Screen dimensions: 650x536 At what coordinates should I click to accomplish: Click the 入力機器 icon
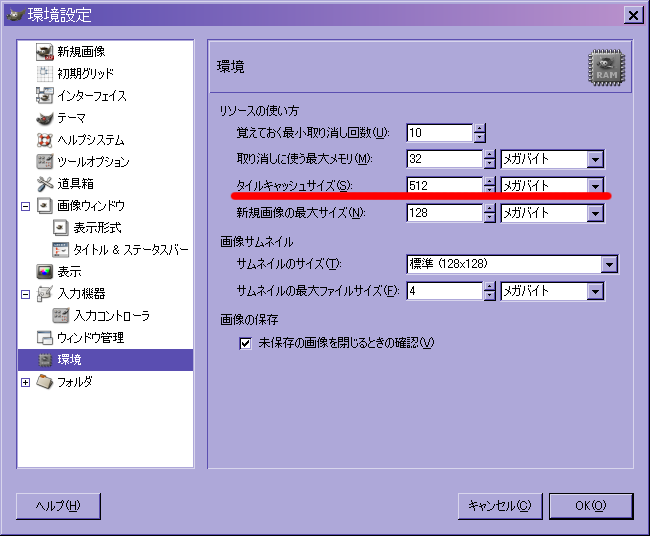pos(44,293)
